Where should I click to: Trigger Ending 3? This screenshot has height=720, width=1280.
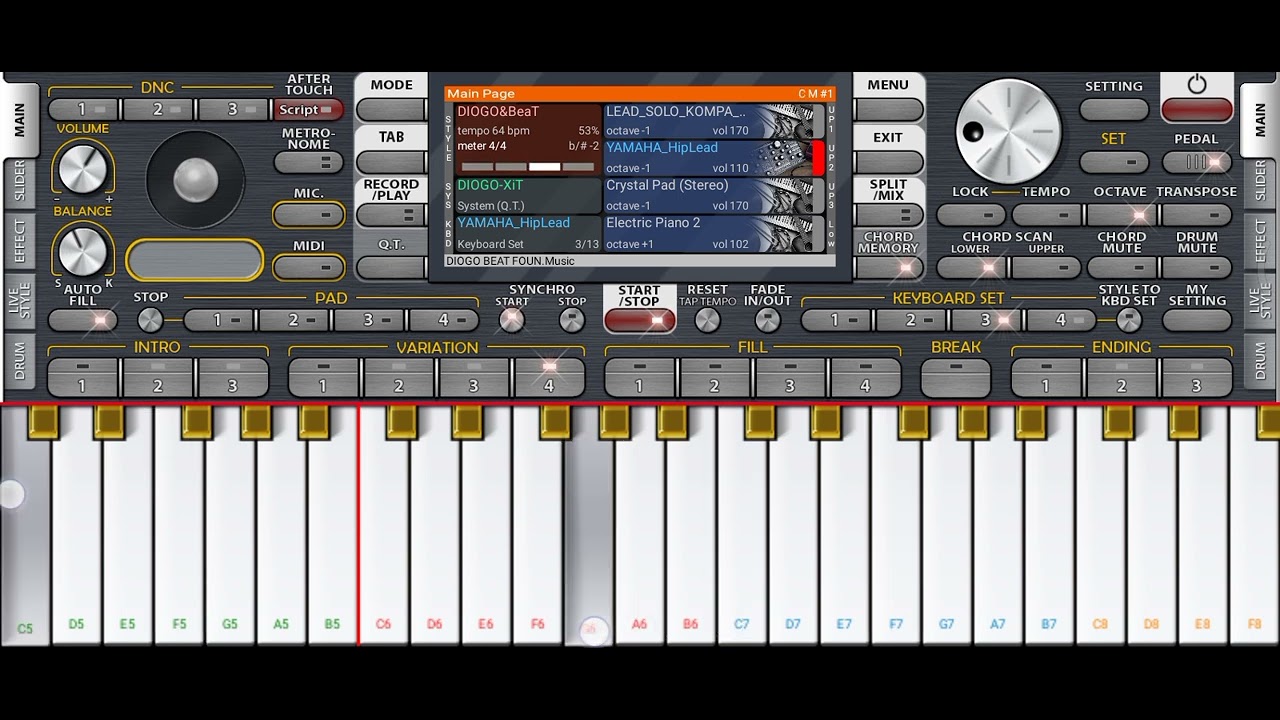[x=1197, y=378]
